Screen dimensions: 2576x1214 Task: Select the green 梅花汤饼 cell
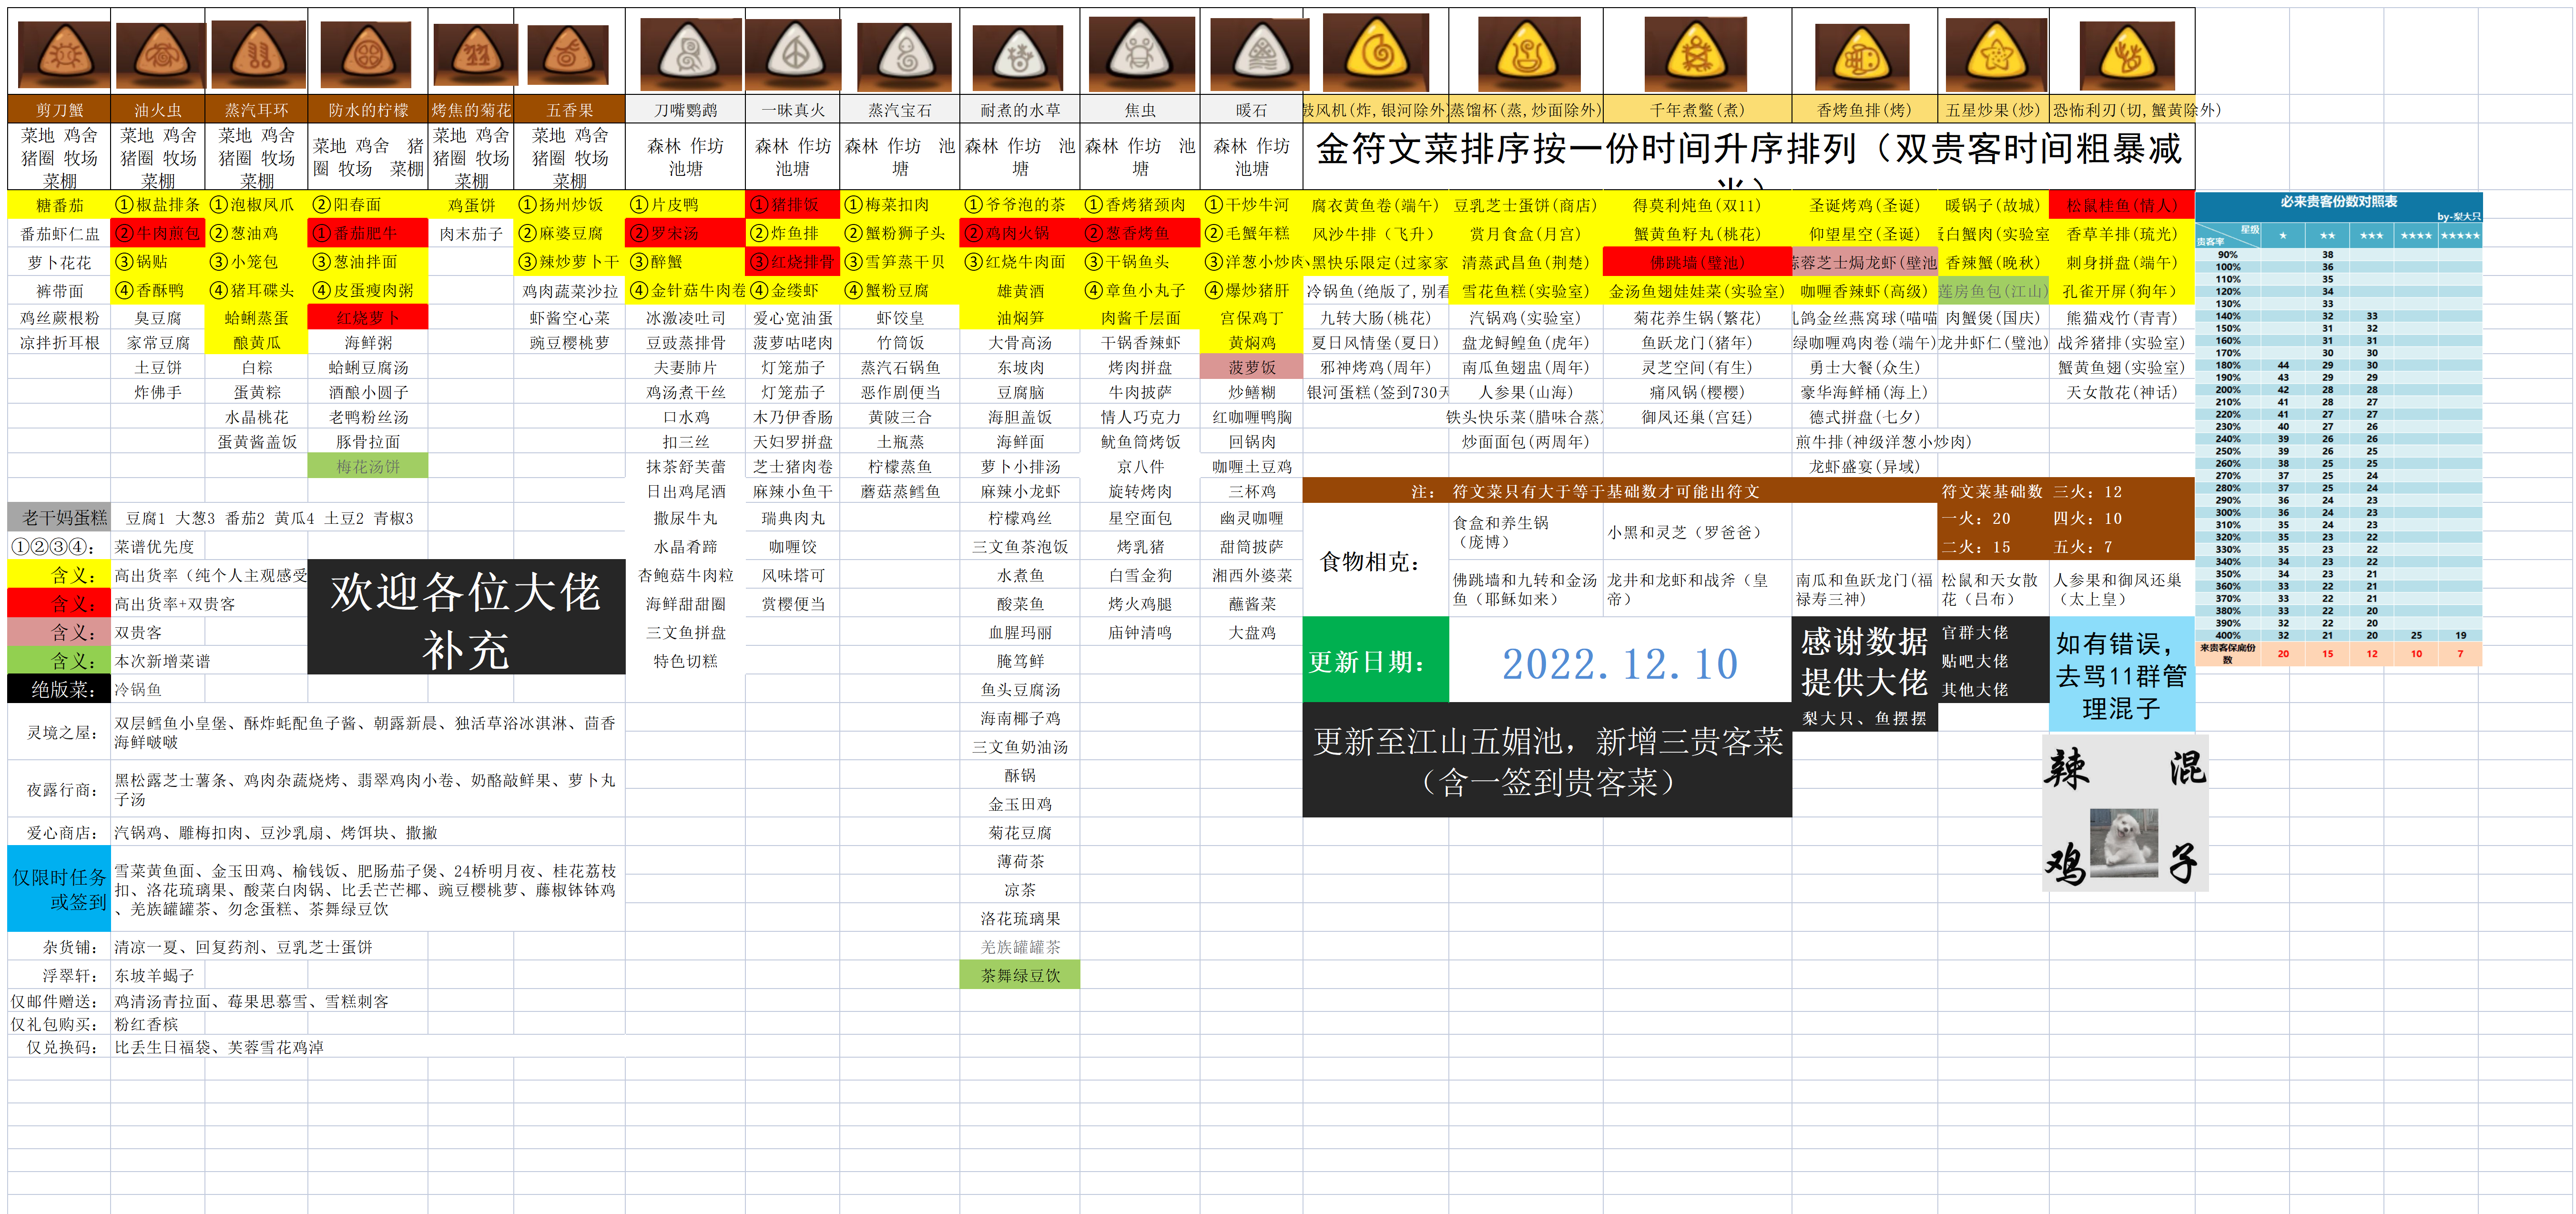[367, 466]
